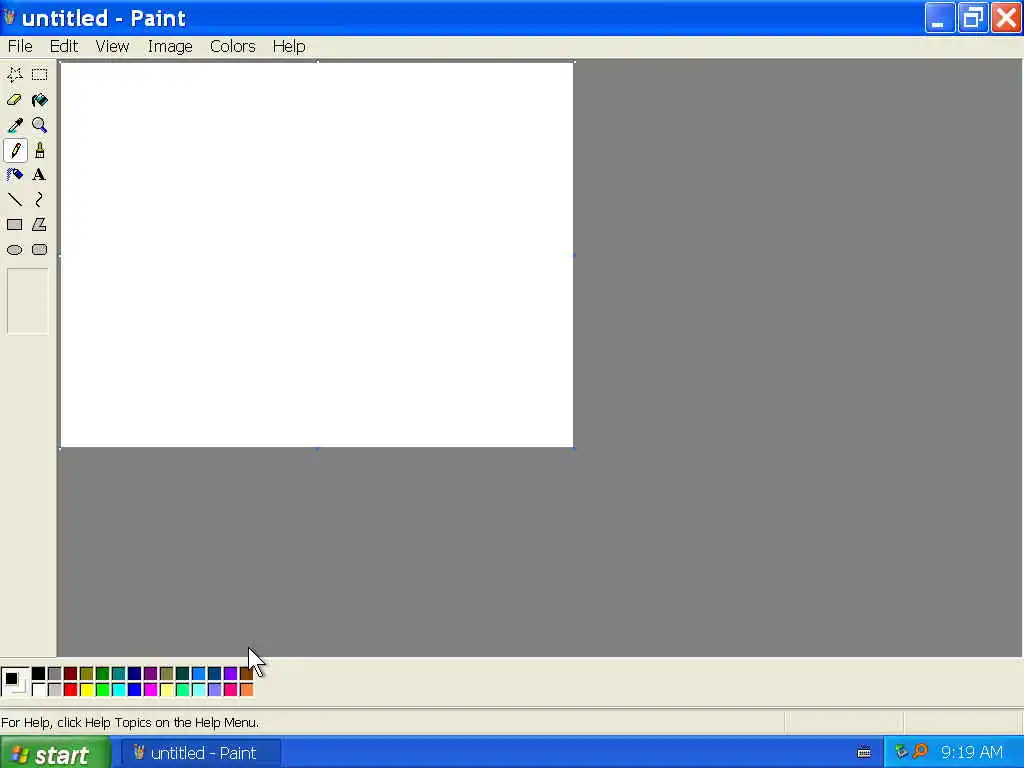
Task: Click the foreground/background color indicator box
Action: point(15,682)
